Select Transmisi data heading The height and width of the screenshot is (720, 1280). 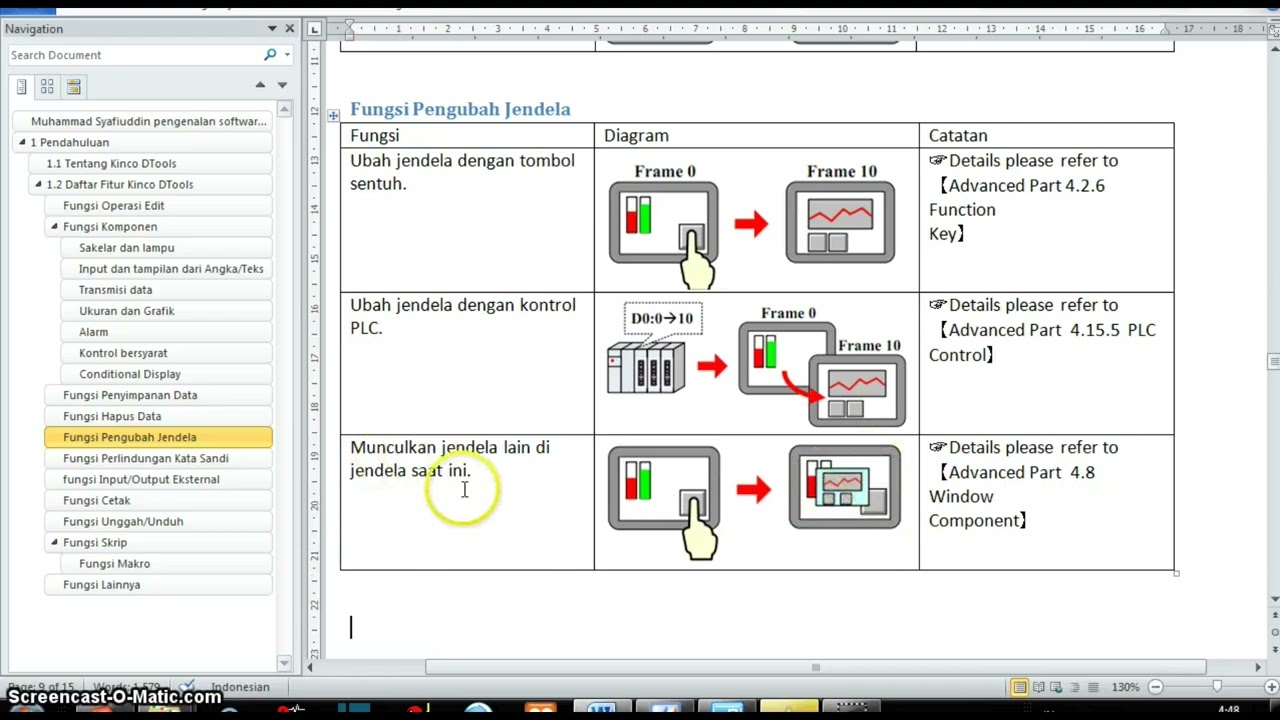[167, 289]
